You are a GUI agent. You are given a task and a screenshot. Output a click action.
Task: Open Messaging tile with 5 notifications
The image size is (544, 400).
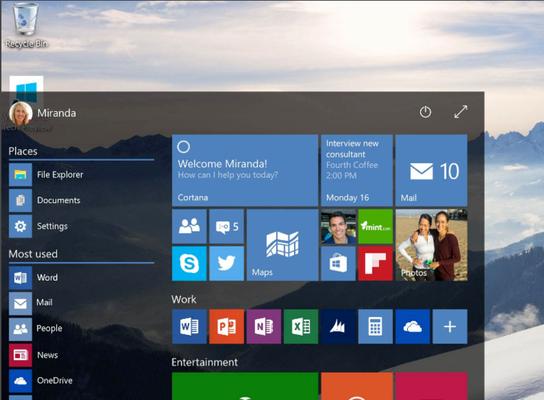(227, 226)
